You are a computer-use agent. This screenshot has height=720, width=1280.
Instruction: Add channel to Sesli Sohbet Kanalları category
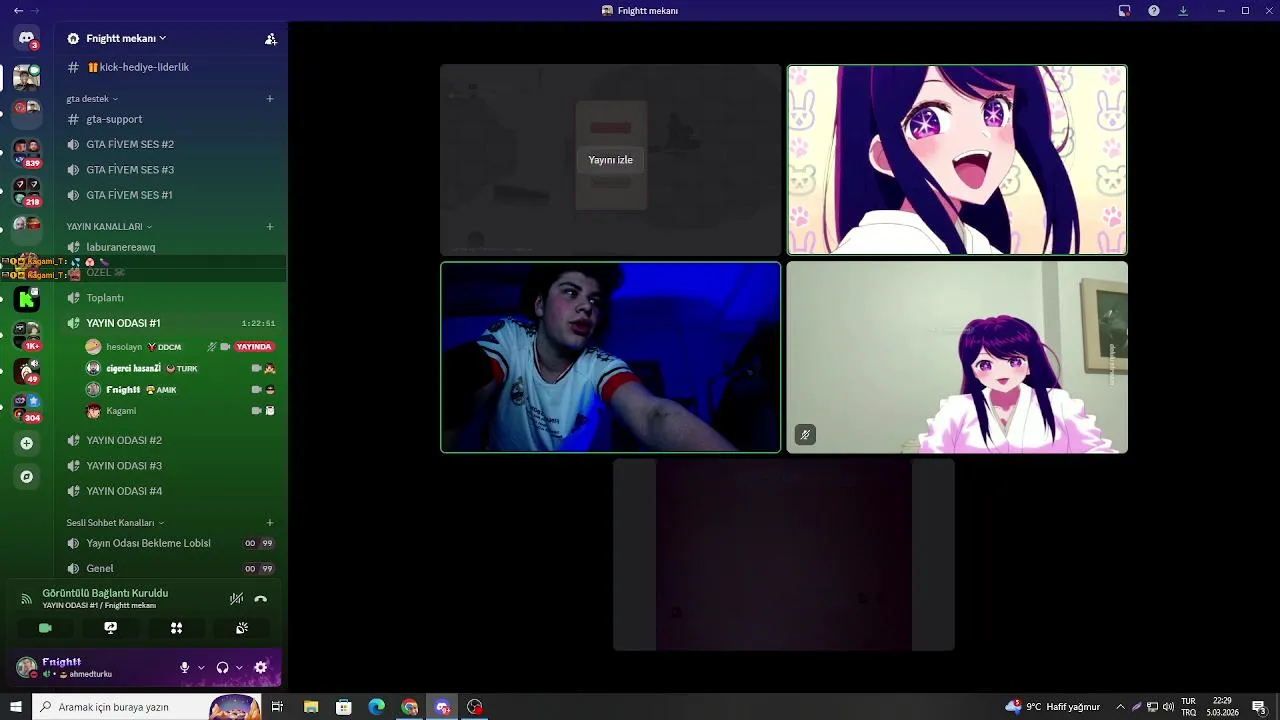(270, 522)
